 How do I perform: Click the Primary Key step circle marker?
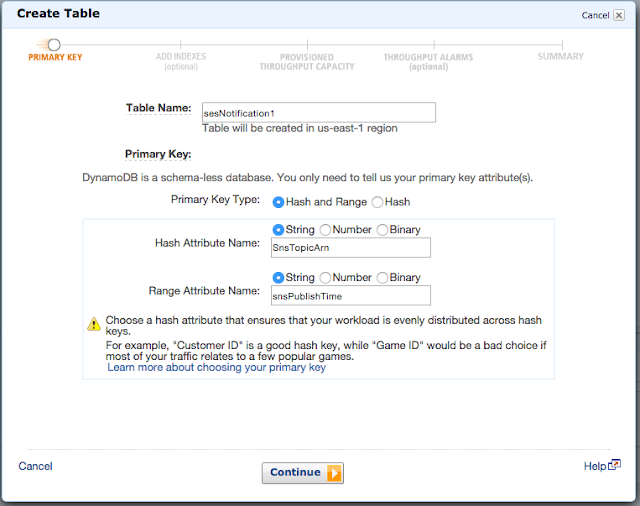(x=53, y=44)
